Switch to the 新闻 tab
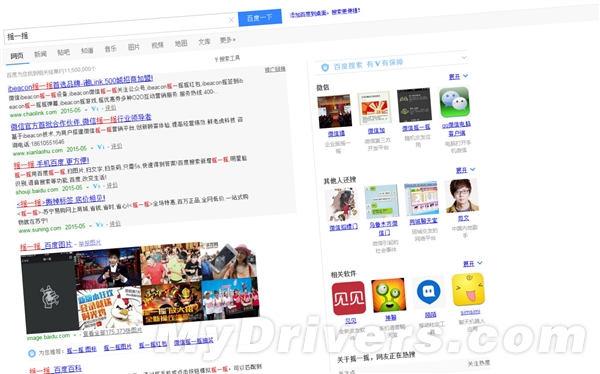 (x=40, y=54)
